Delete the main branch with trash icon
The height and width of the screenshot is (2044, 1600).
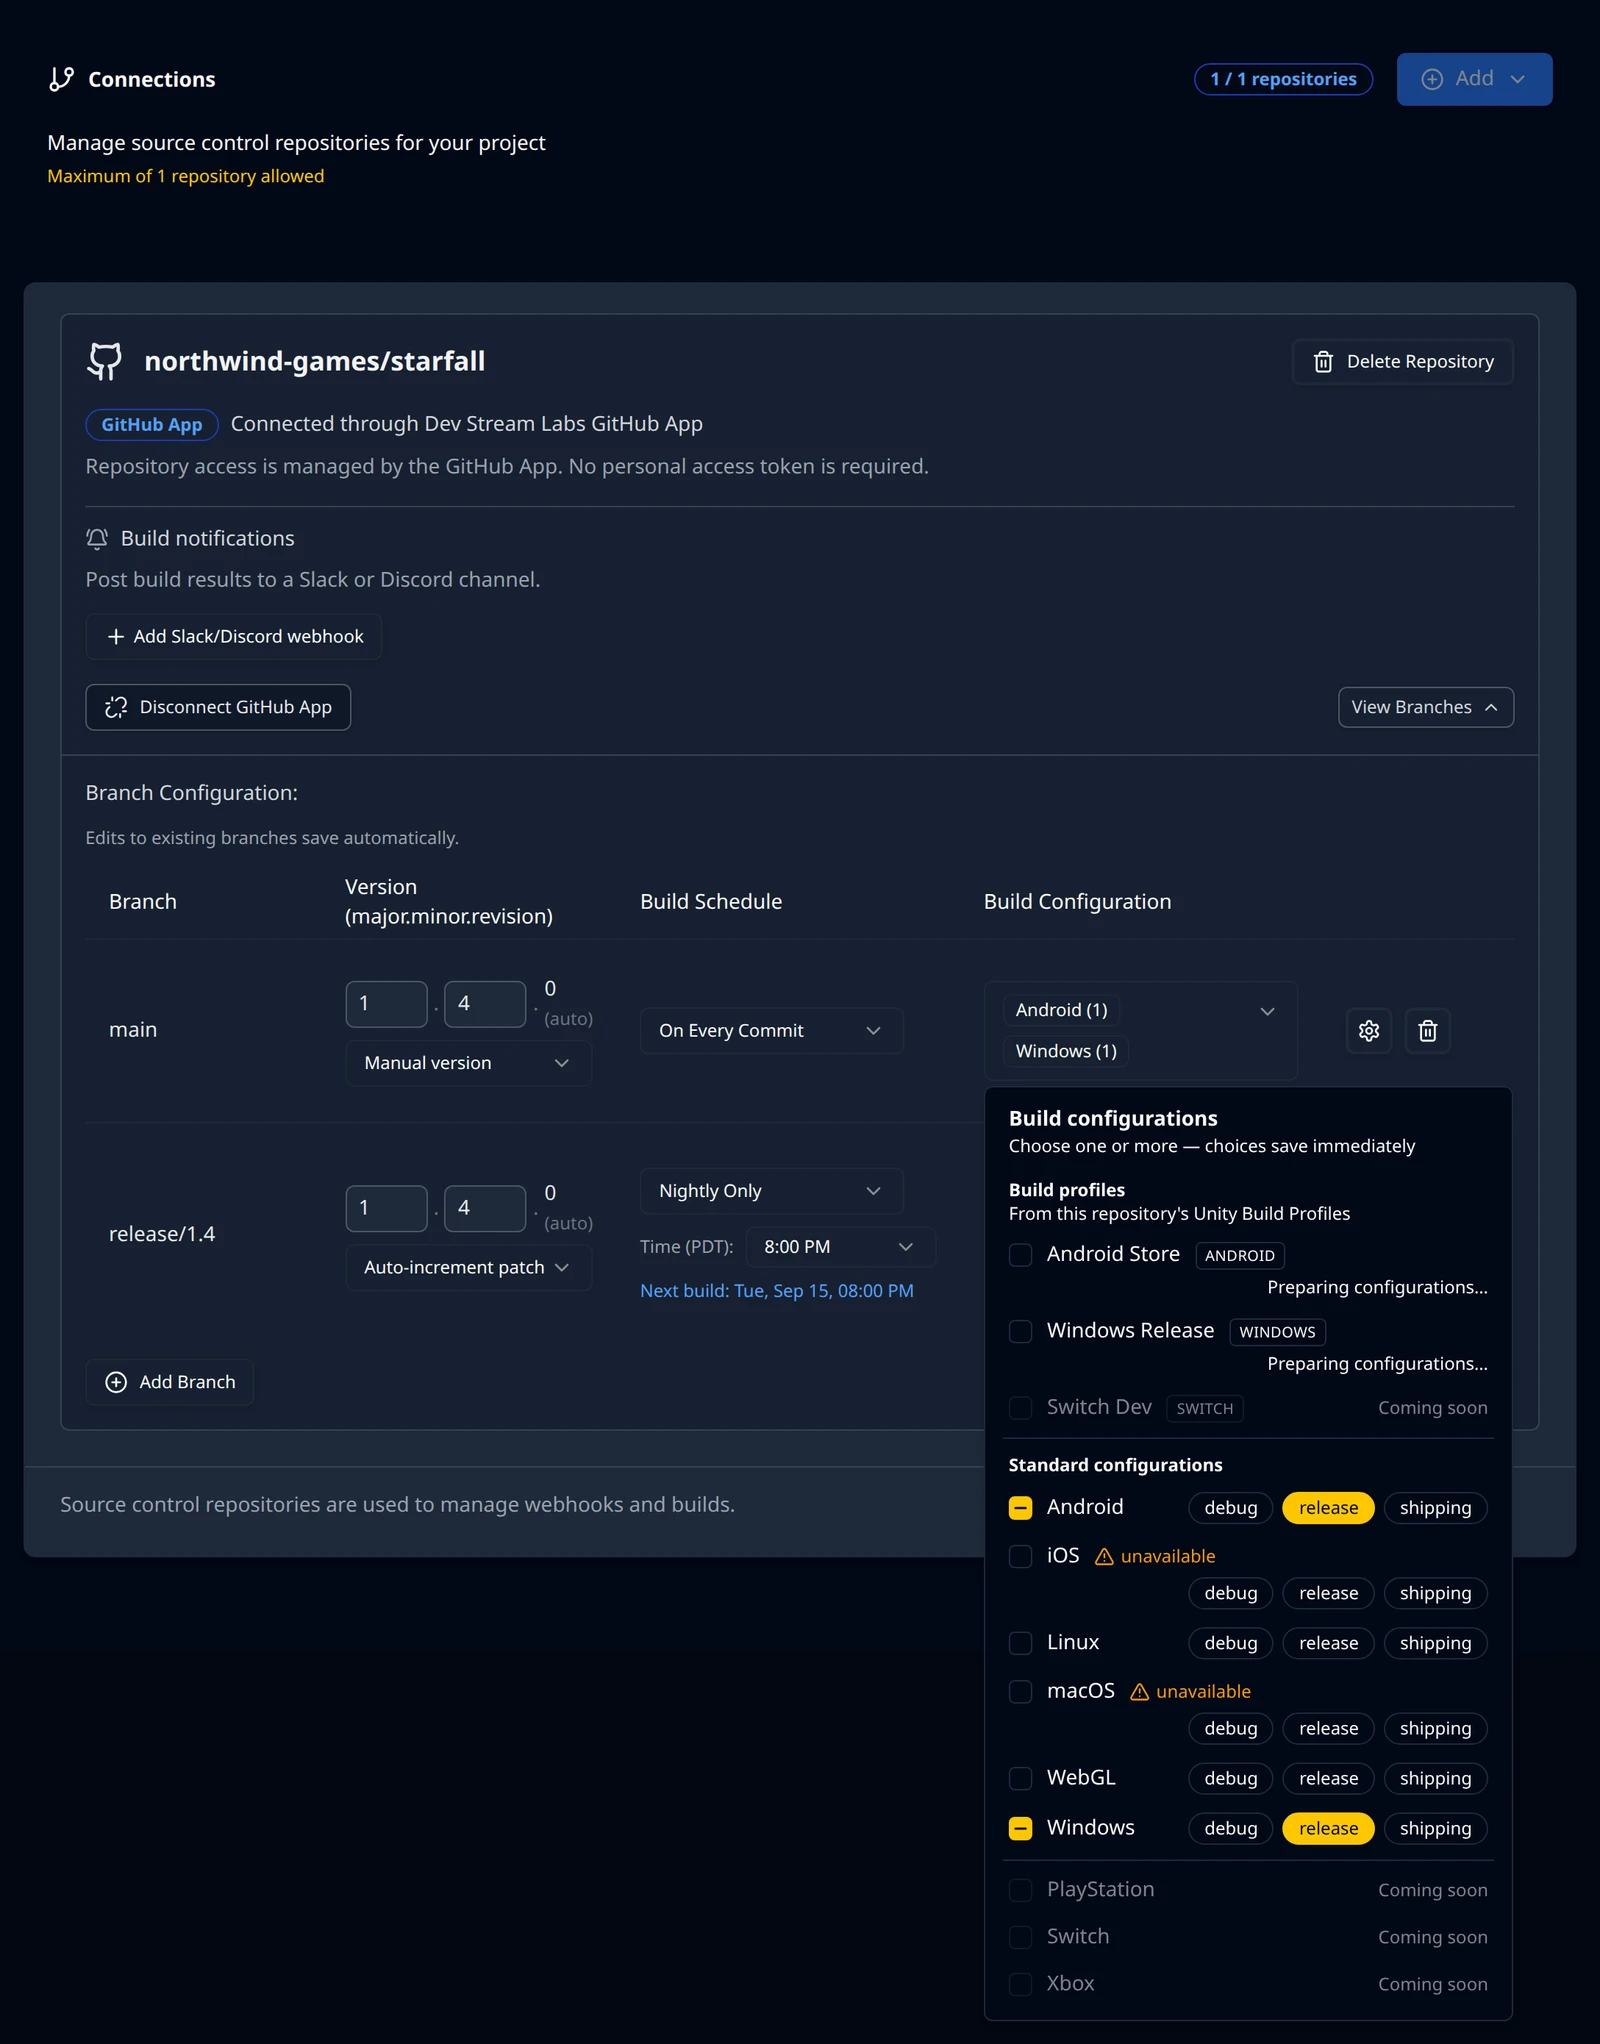(1428, 1030)
